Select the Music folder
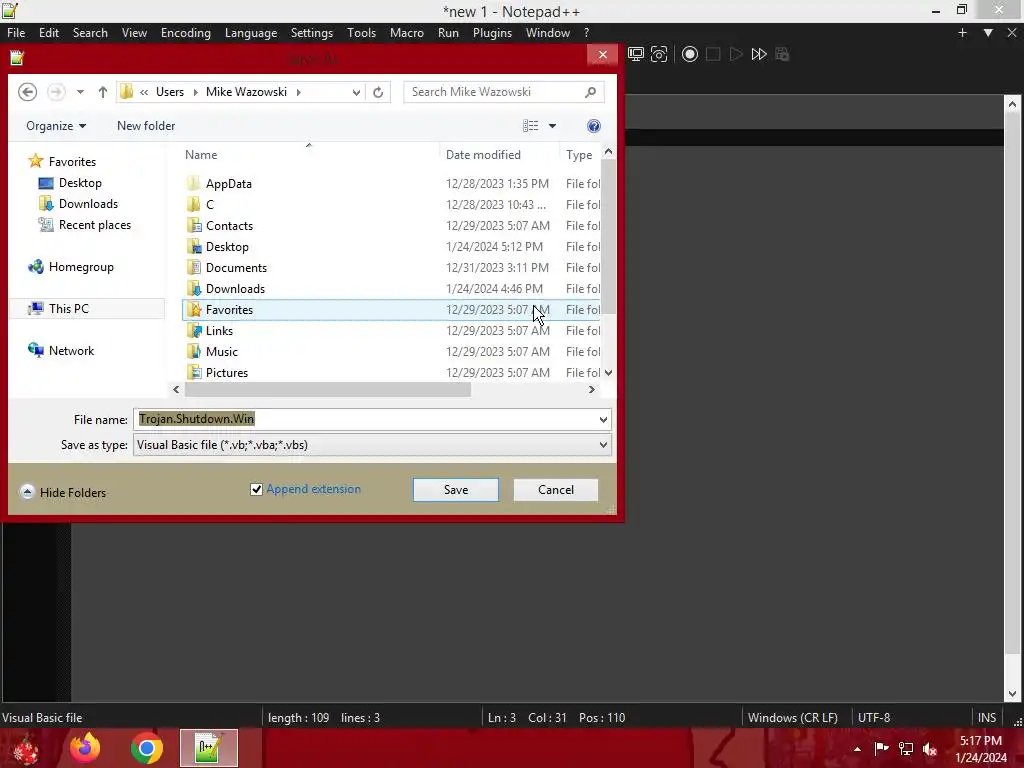 [222, 351]
